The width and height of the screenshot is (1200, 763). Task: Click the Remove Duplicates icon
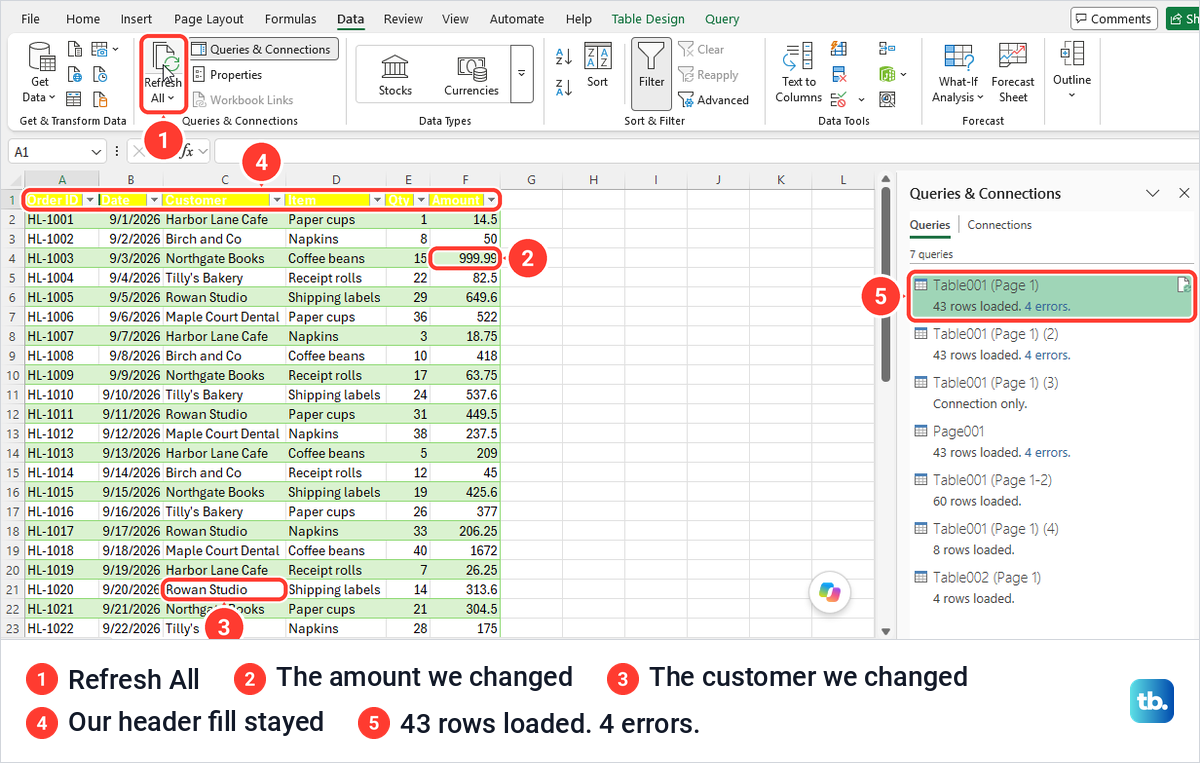(839, 74)
